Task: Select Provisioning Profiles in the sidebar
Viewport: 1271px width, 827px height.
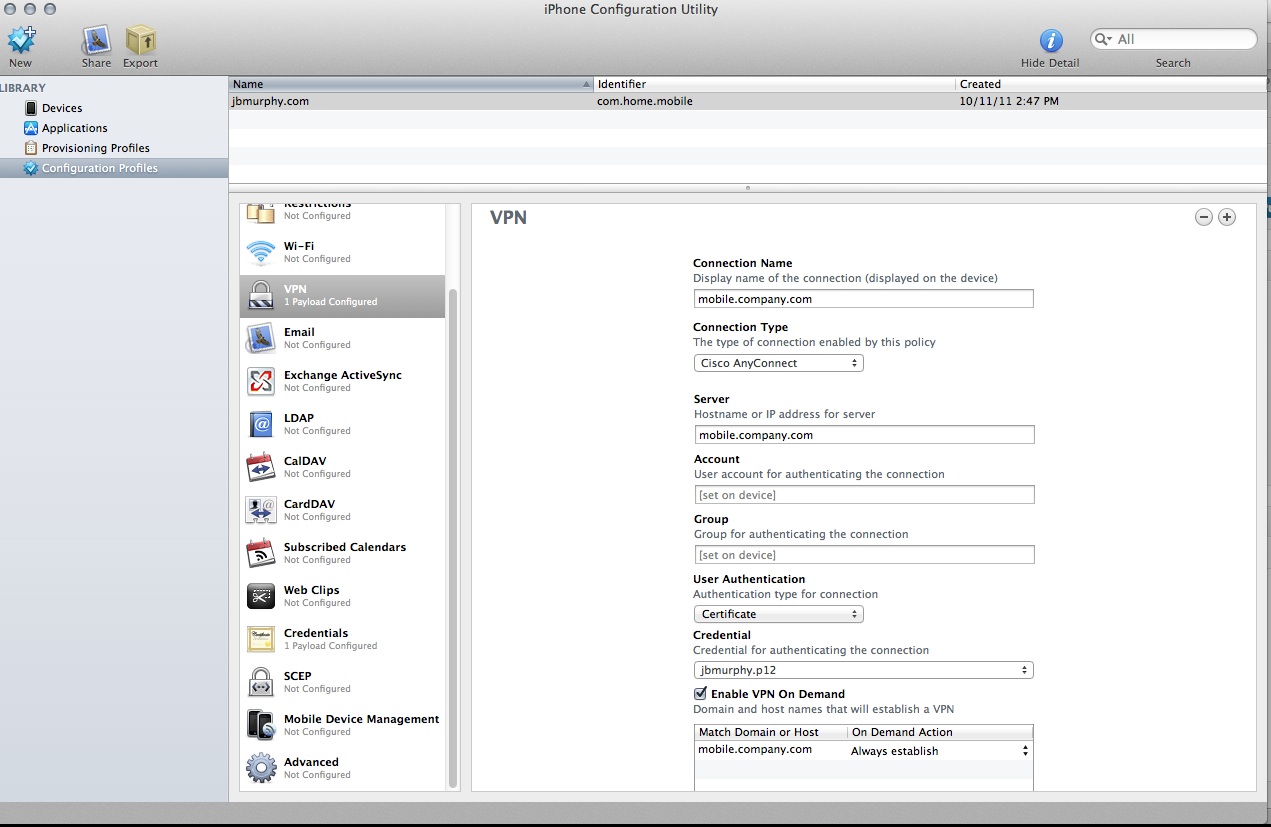Action: coord(95,148)
